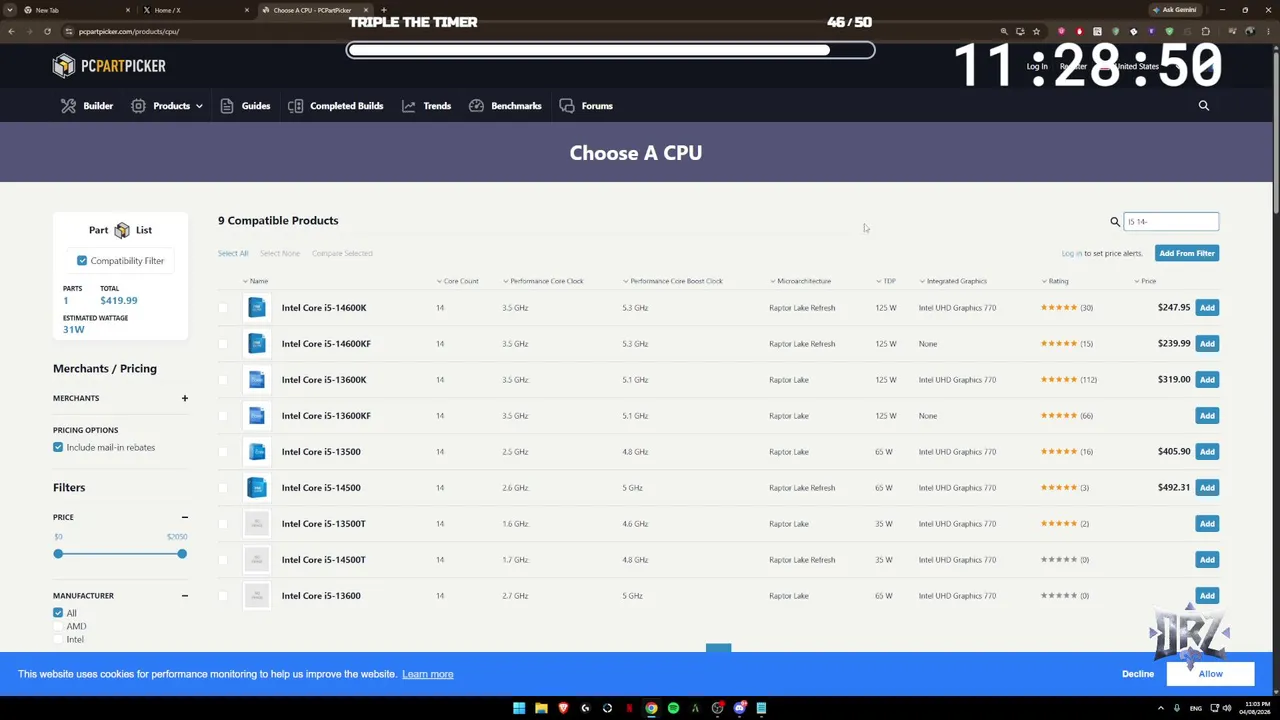Open Spotify from the taskbar
Viewport: 1280px width, 720px height.
pos(673,708)
